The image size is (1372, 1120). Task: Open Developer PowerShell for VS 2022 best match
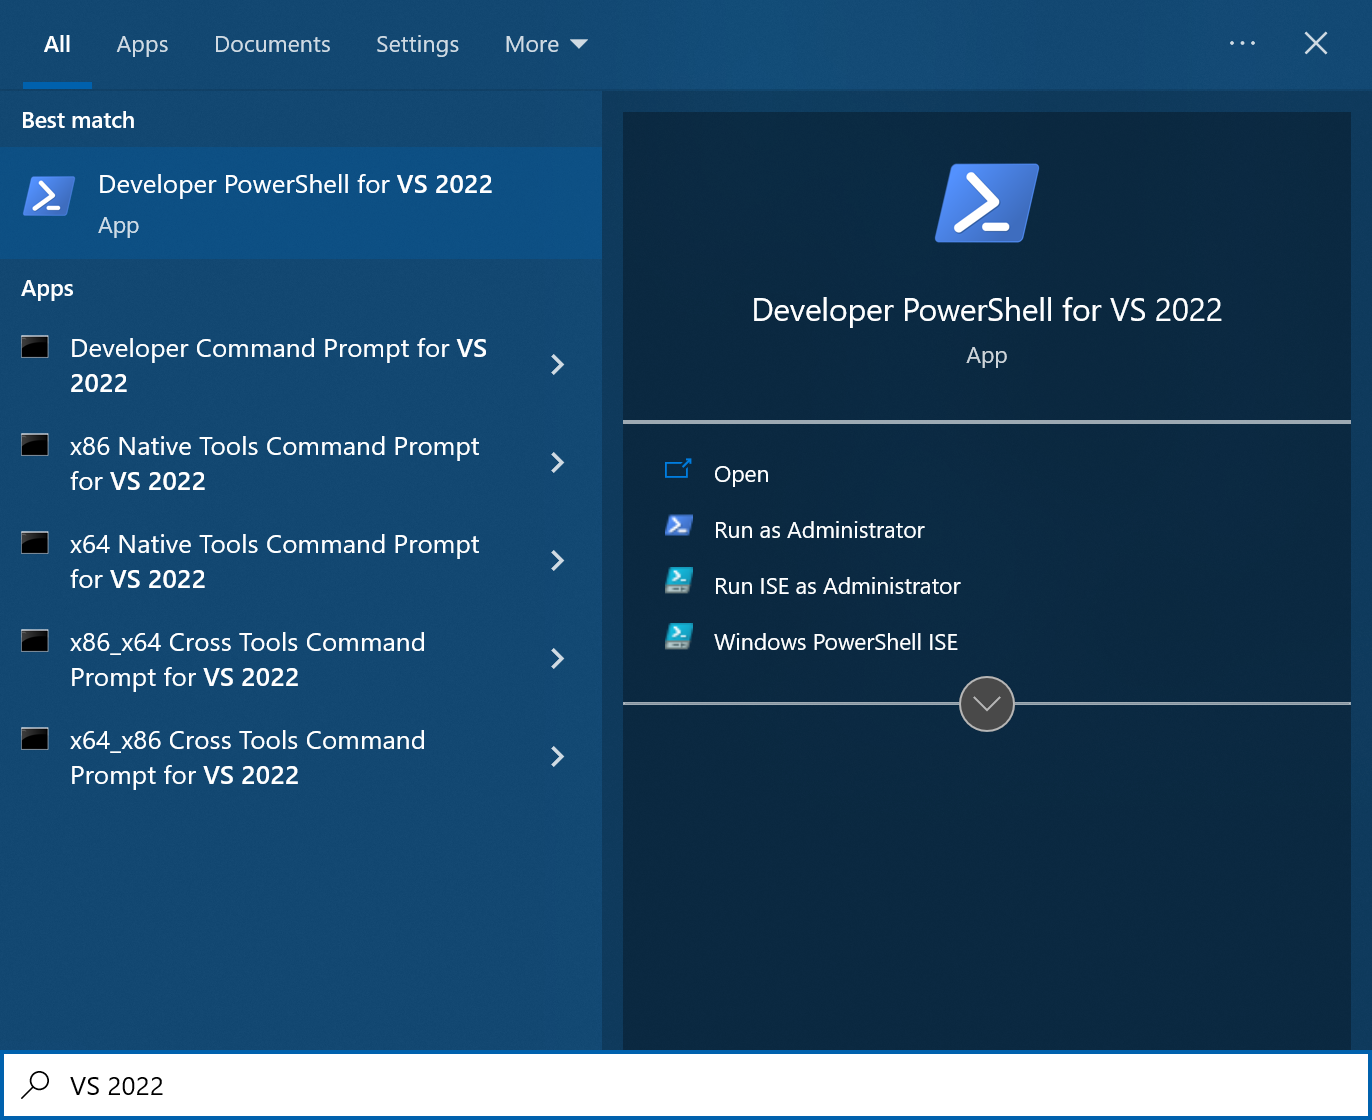click(301, 203)
